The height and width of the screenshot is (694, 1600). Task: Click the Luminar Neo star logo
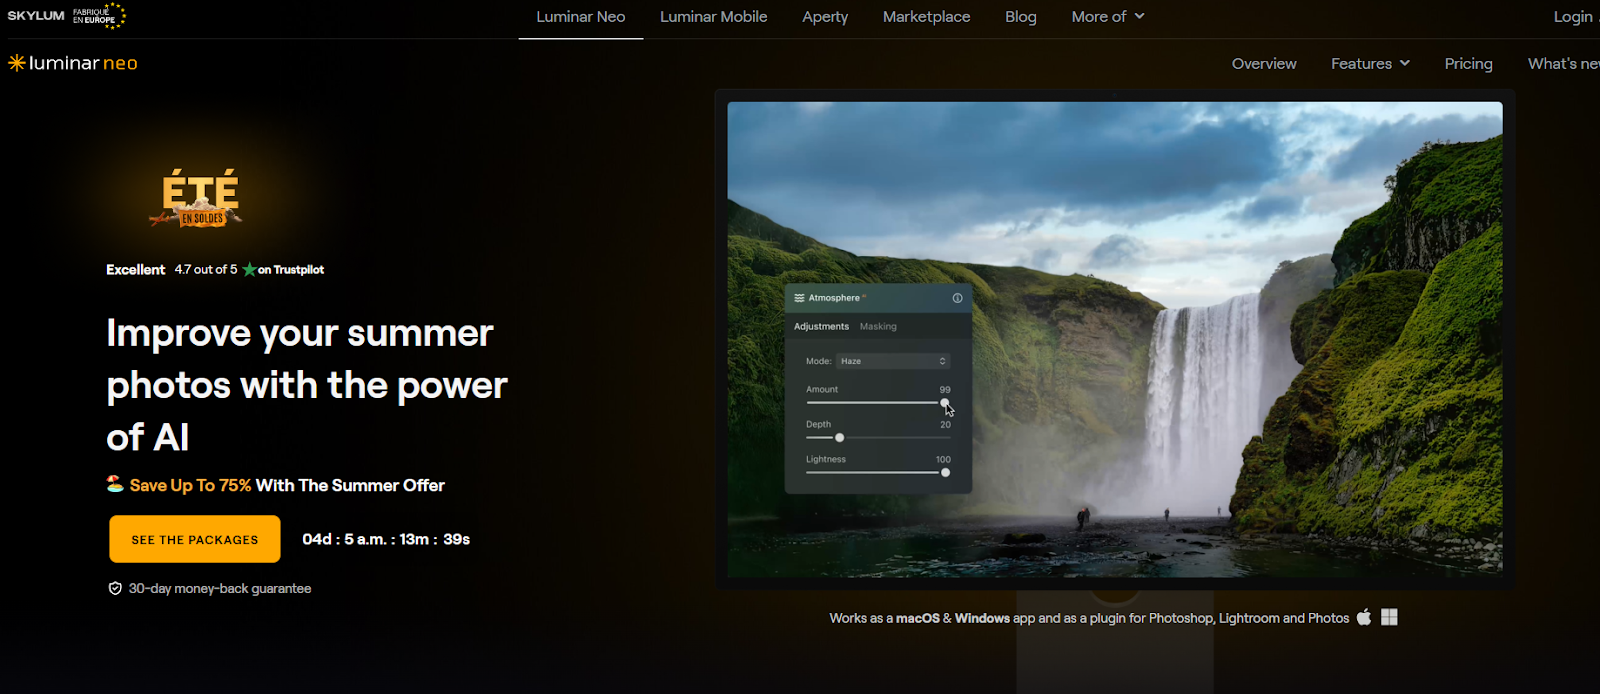tap(16, 63)
